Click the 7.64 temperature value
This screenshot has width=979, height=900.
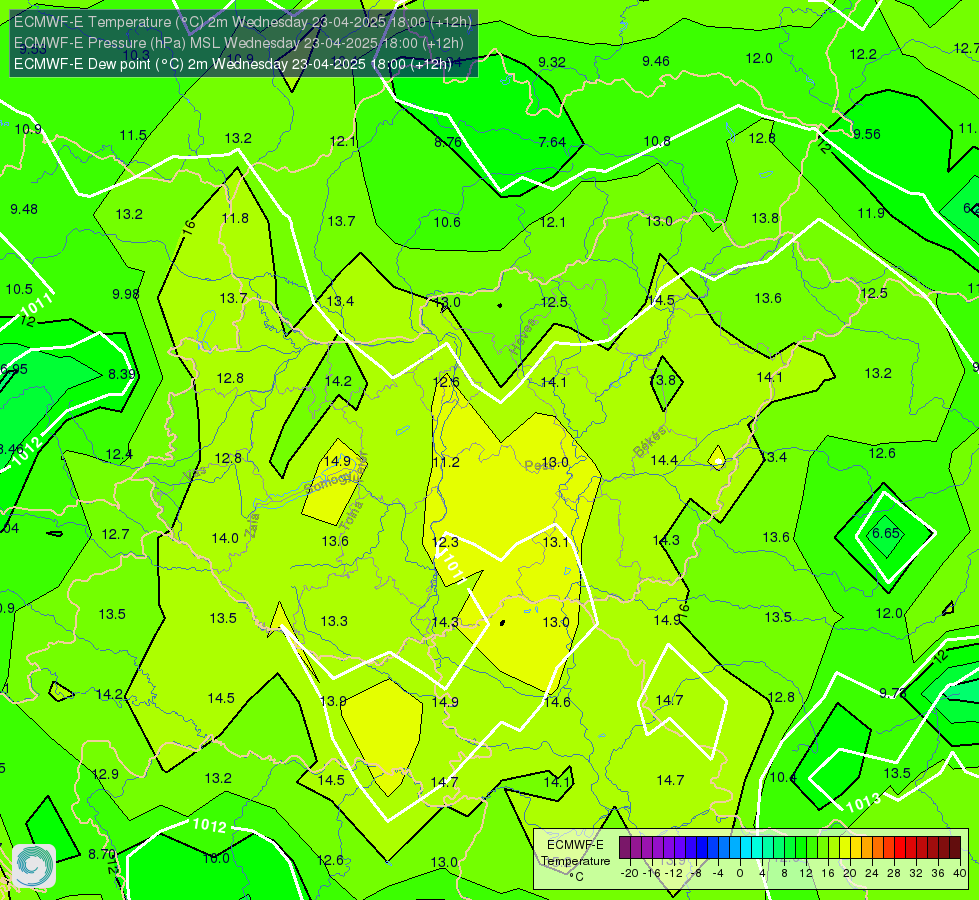pyautogui.click(x=552, y=142)
